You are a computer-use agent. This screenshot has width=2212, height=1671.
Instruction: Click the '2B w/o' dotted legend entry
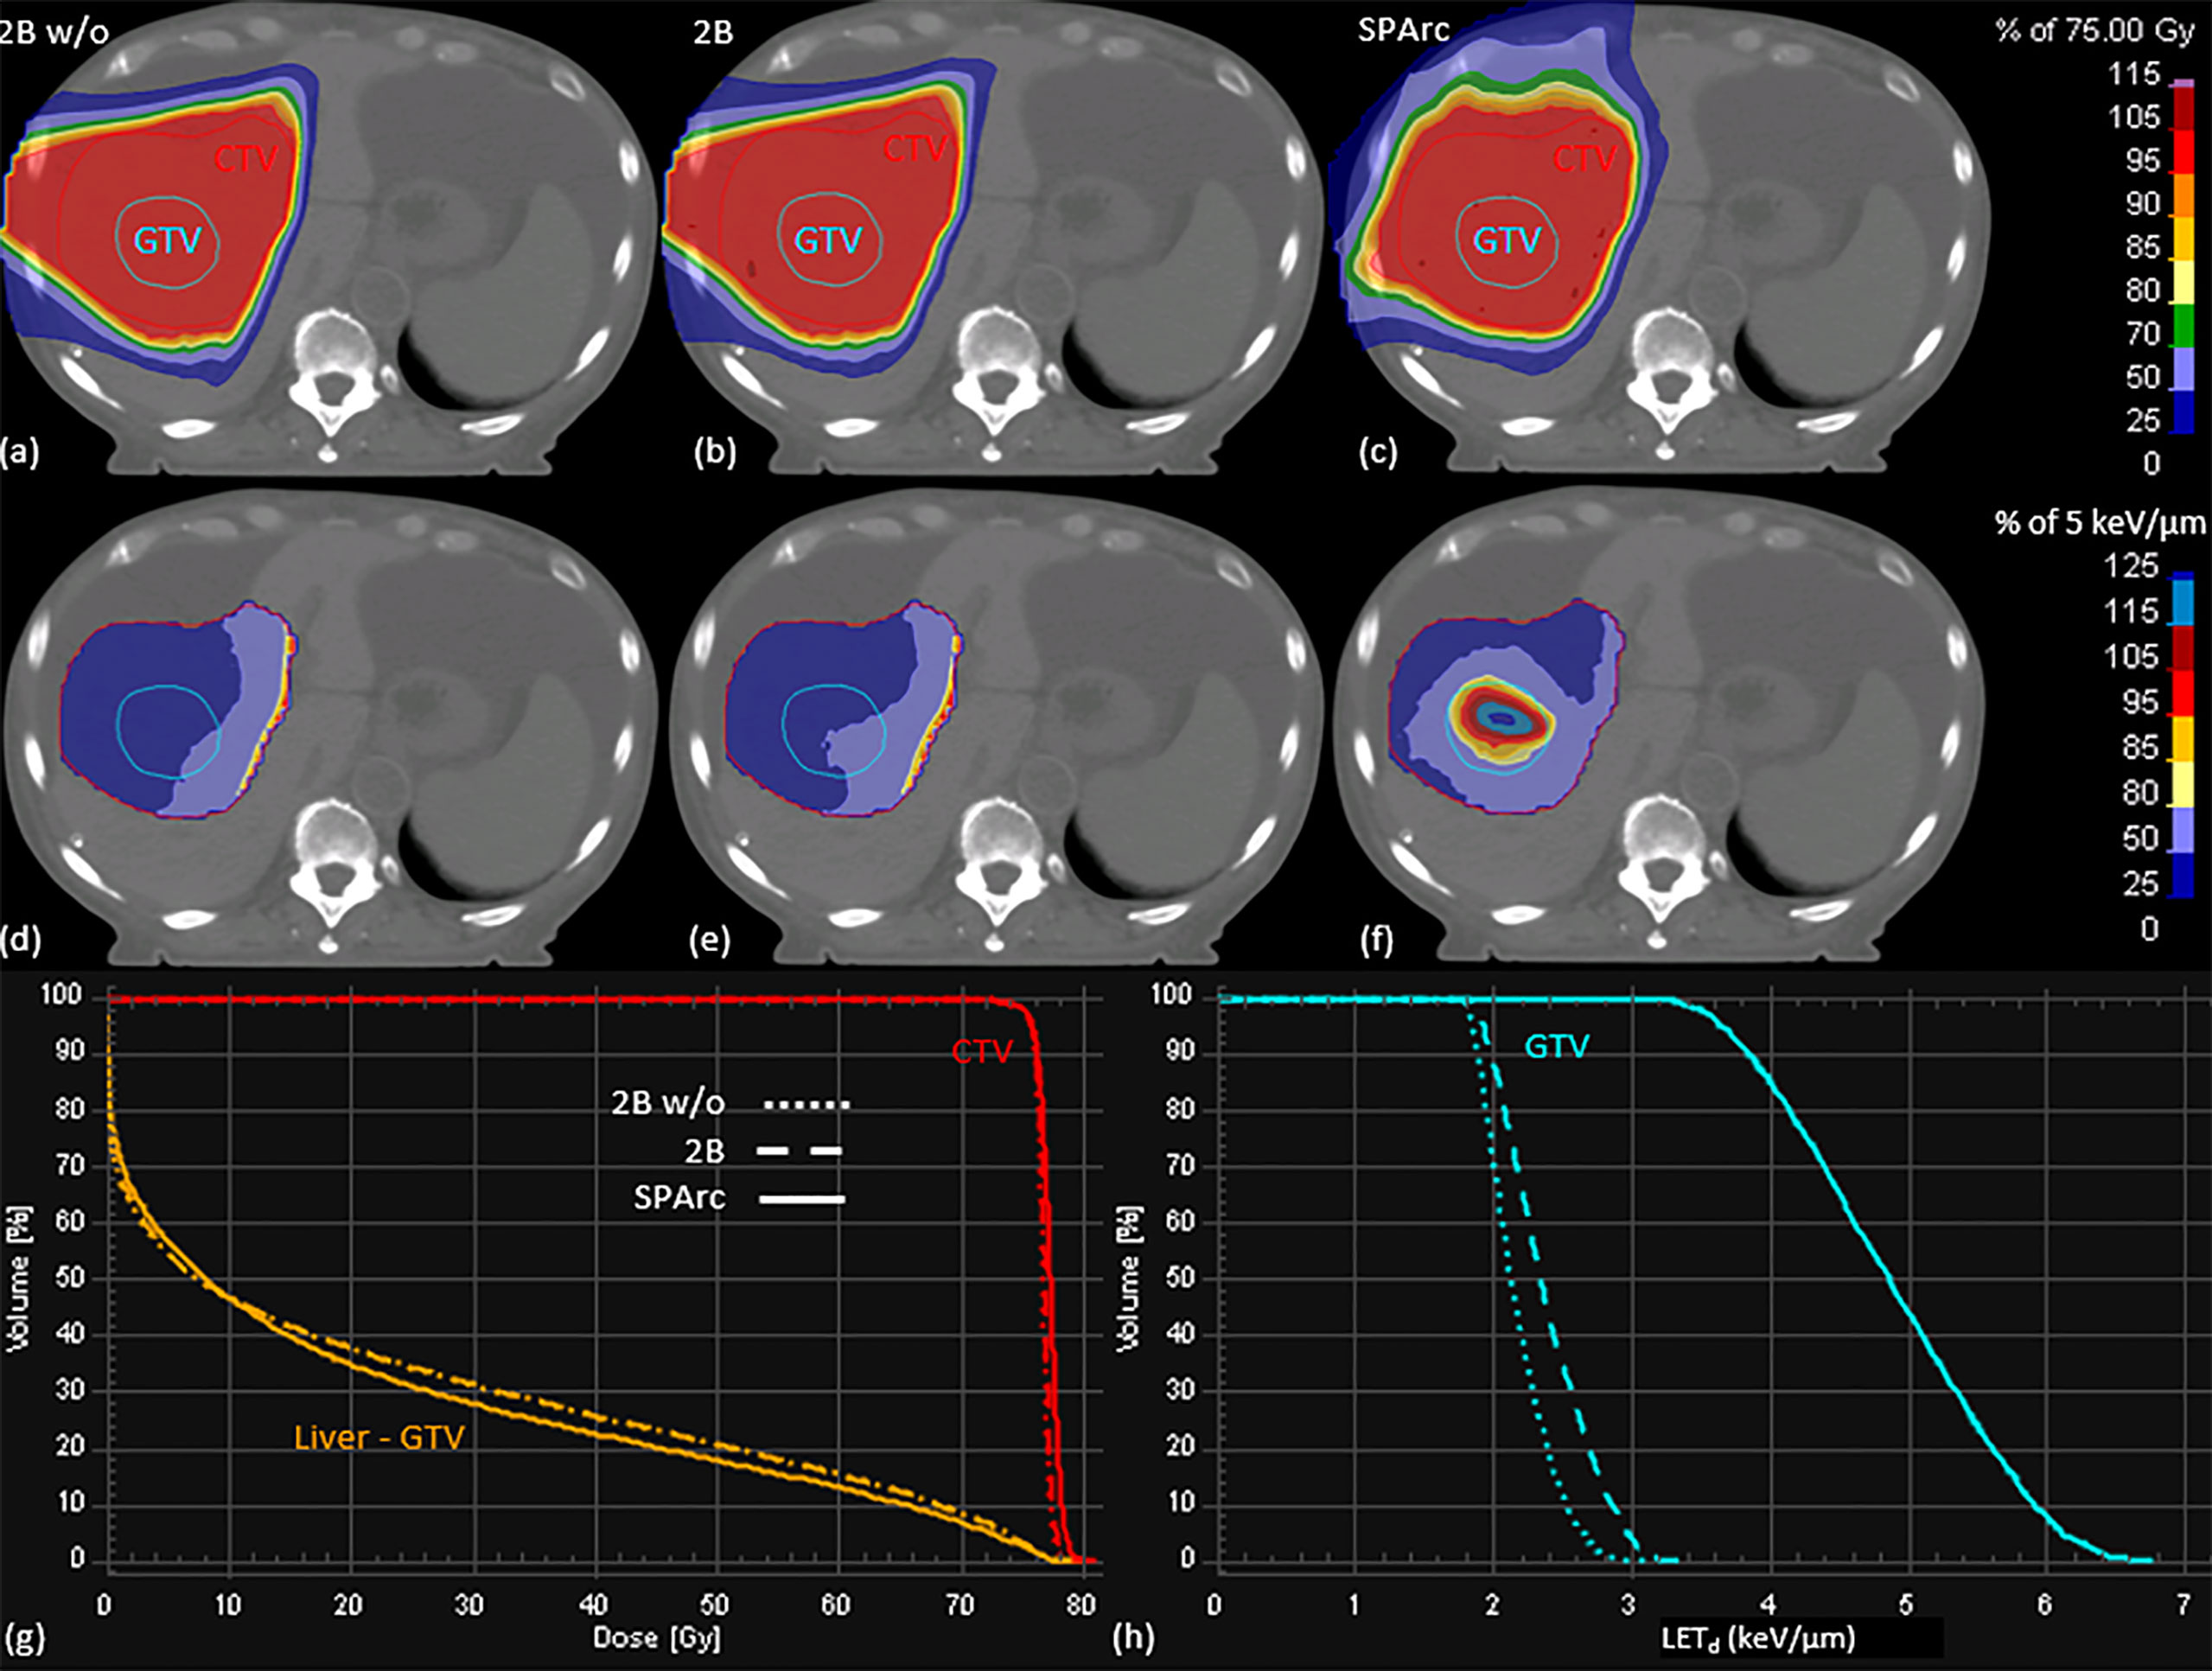point(730,1103)
